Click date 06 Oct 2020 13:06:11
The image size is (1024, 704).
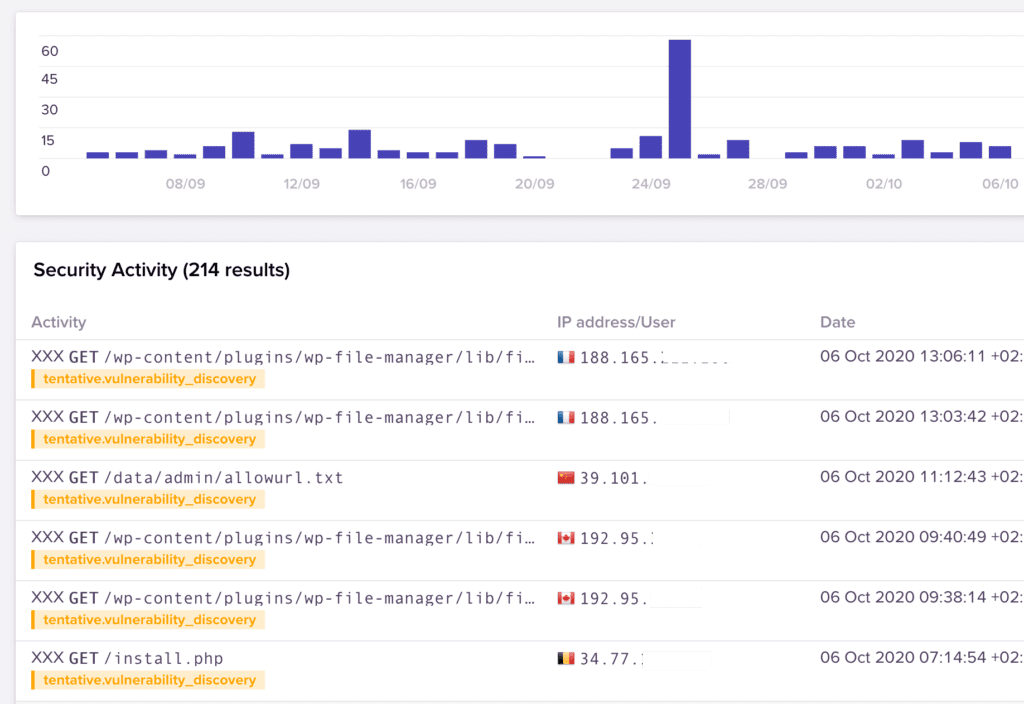[921, 357]
